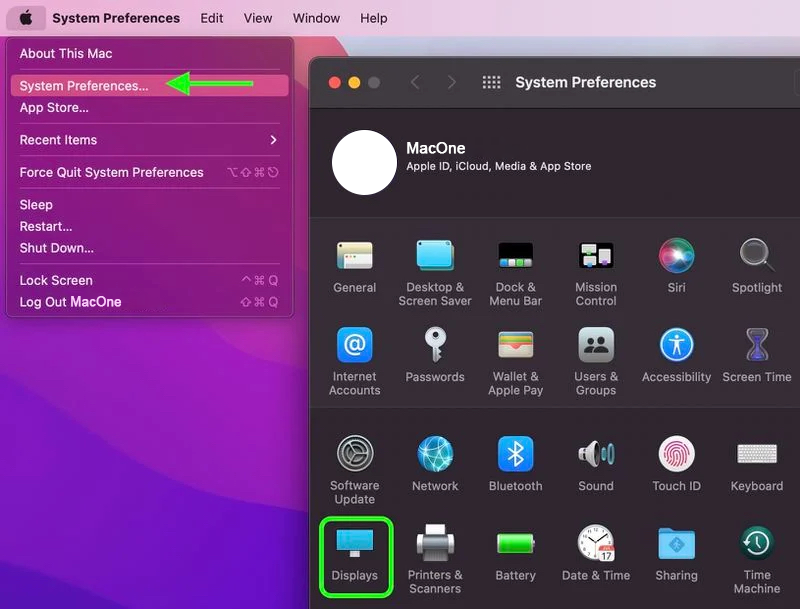Open Battery preferences

click(515, 553)
